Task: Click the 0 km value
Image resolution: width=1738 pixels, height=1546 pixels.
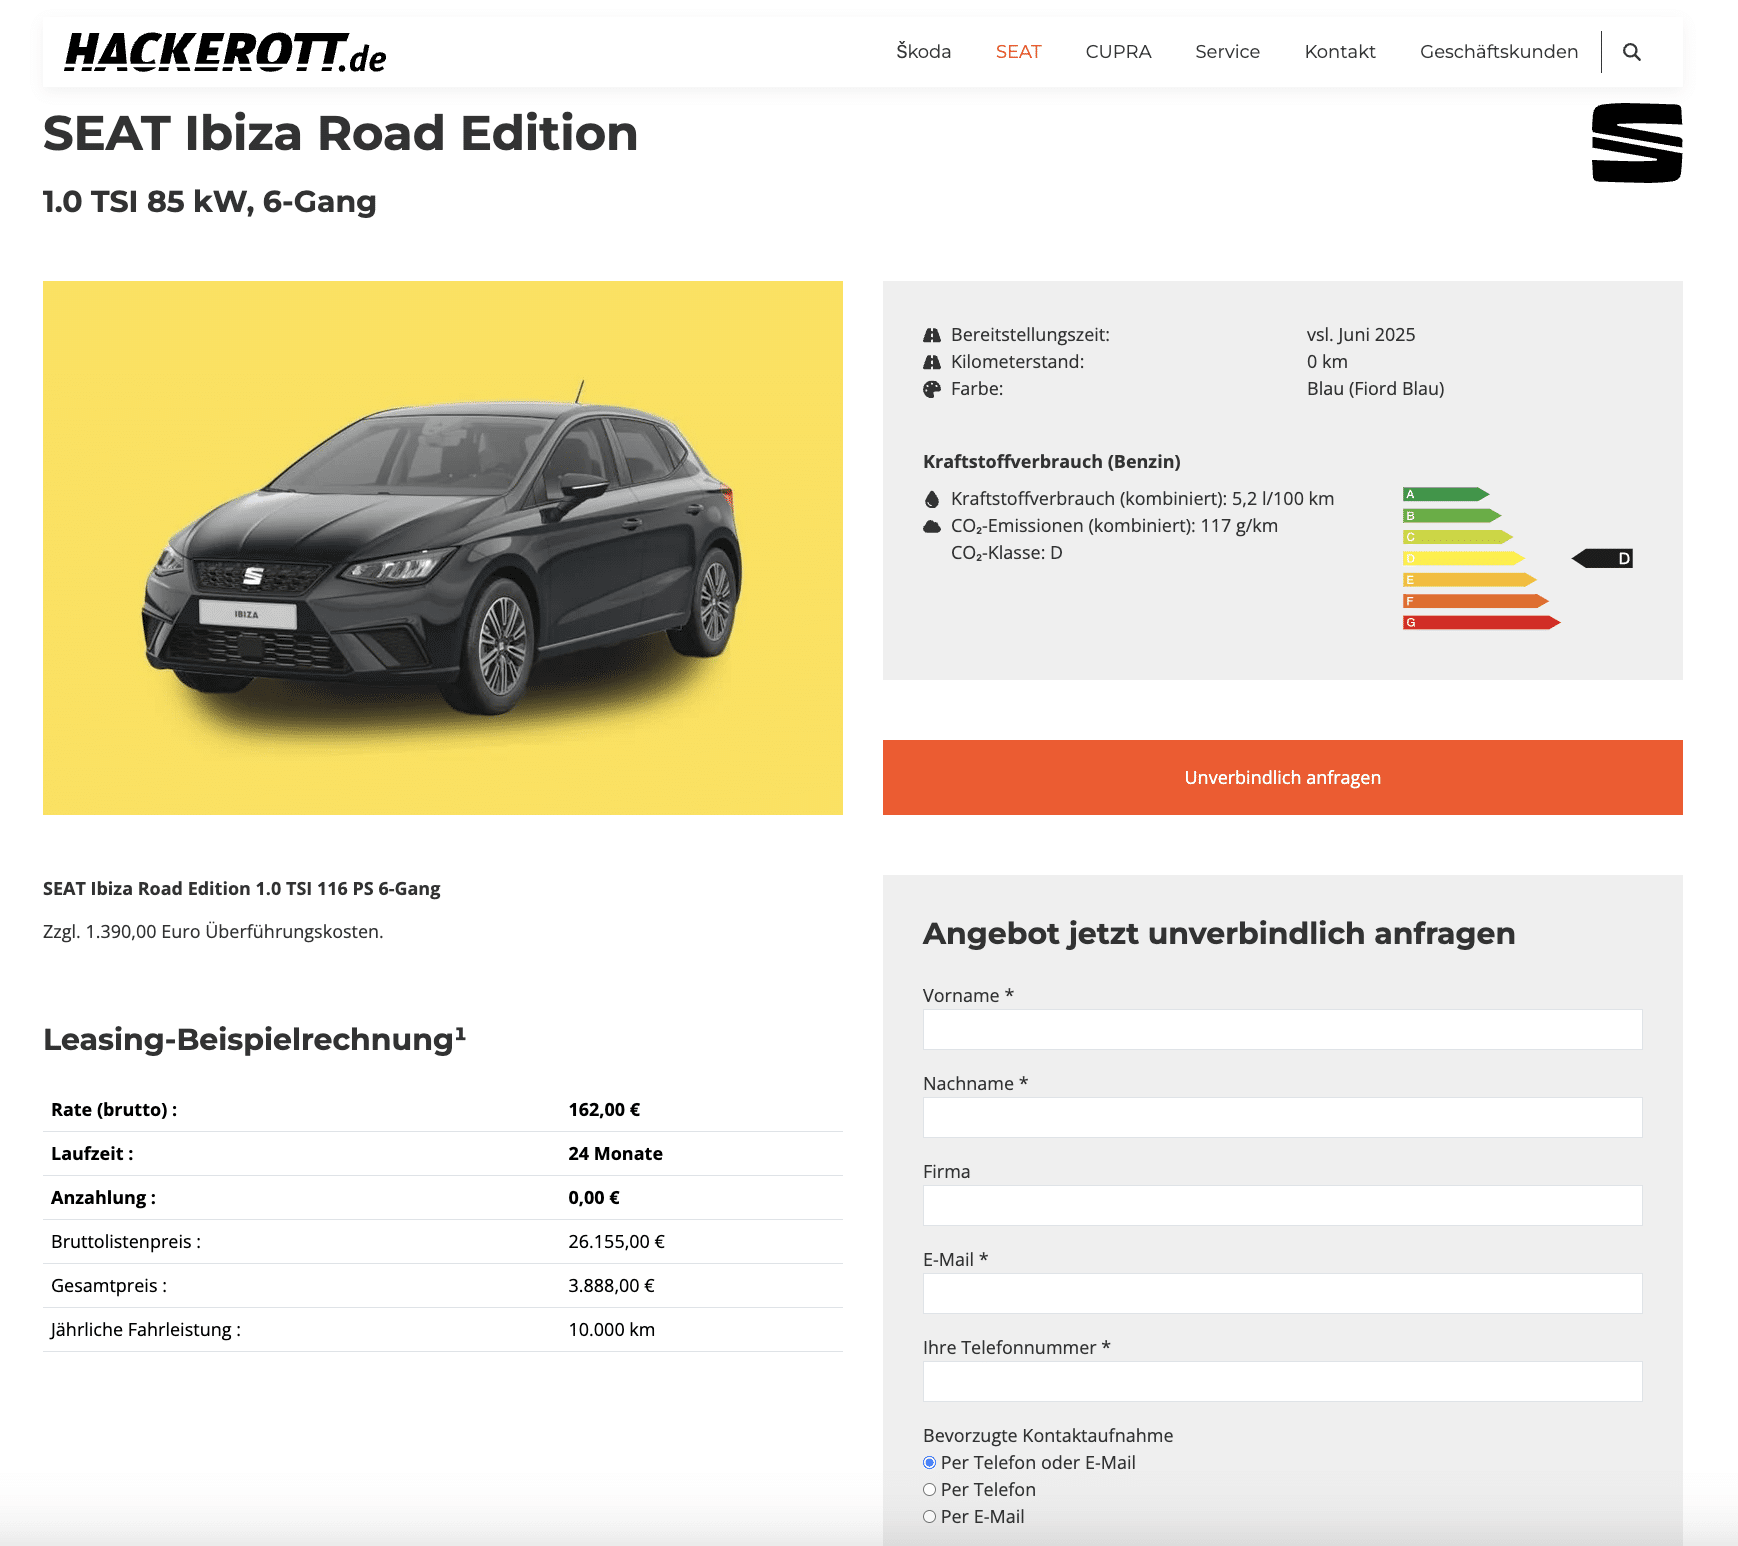Action: (1327, 362)
